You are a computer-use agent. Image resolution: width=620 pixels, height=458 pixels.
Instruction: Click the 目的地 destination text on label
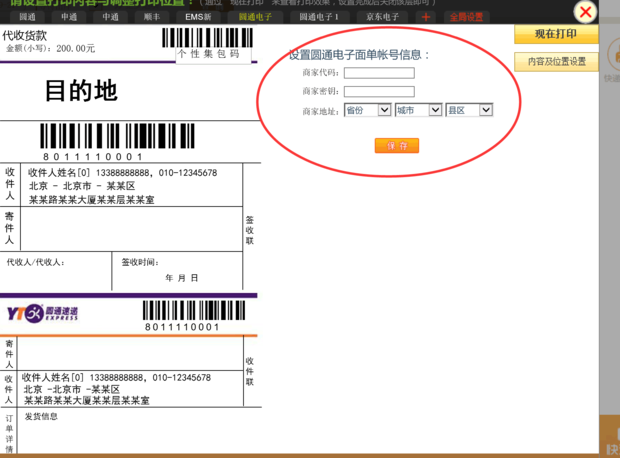[x=81, y=91]
